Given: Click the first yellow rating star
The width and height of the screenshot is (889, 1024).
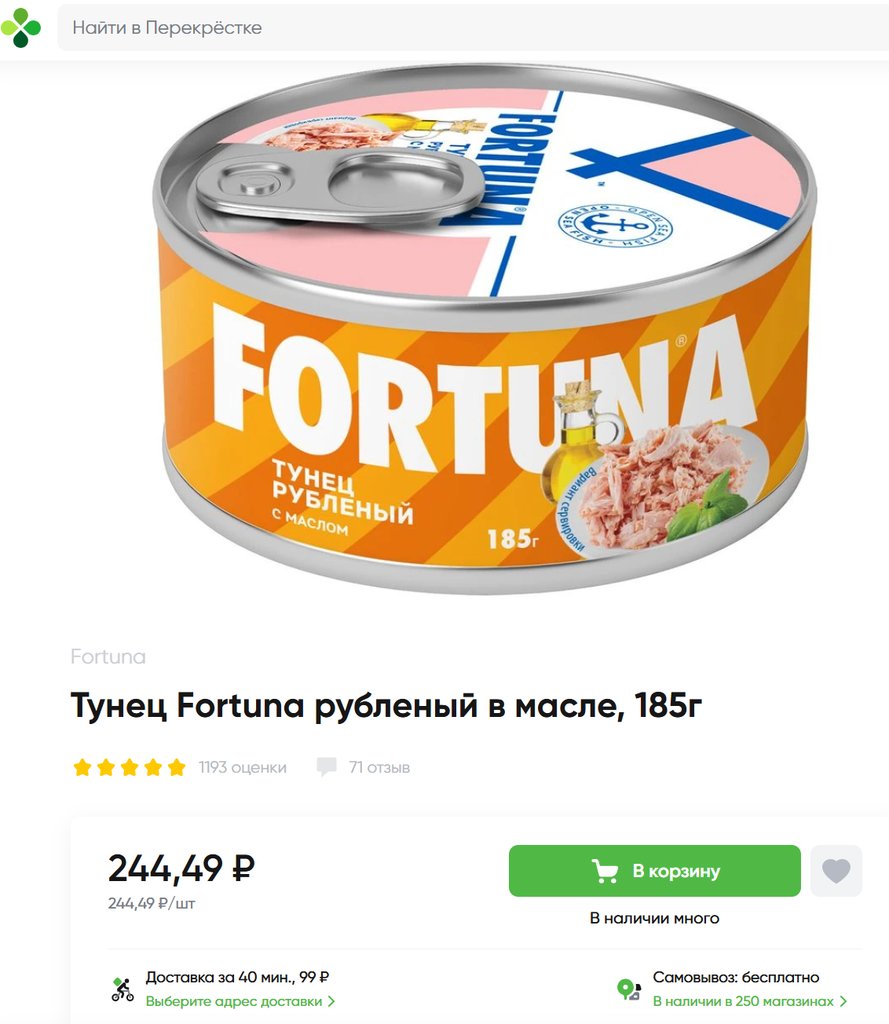Looking at the screenshot, I should 82,767.
